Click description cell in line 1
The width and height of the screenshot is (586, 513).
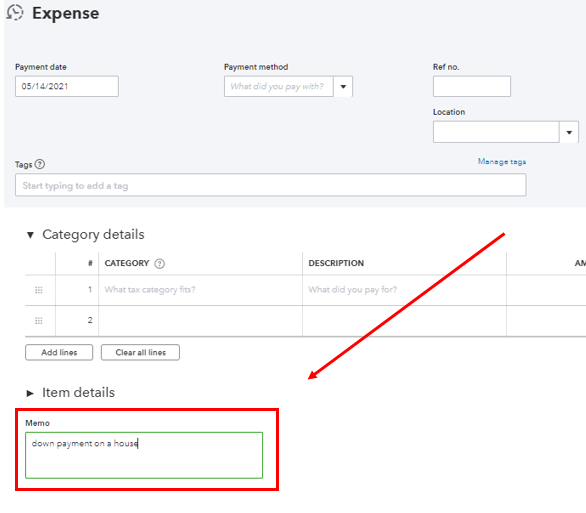coord(404,290)
